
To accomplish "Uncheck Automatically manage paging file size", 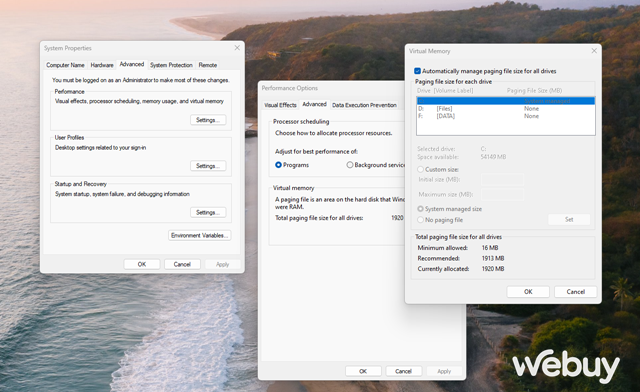I will point(418,71).
